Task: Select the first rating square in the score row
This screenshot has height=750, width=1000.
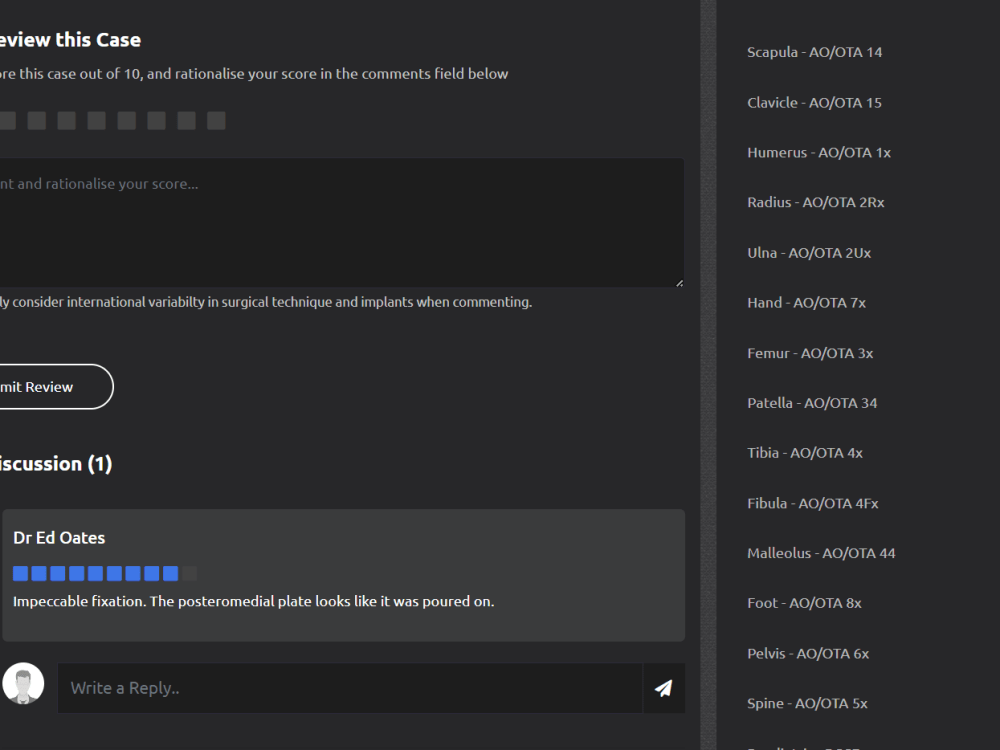Action: tap(7, 119)
